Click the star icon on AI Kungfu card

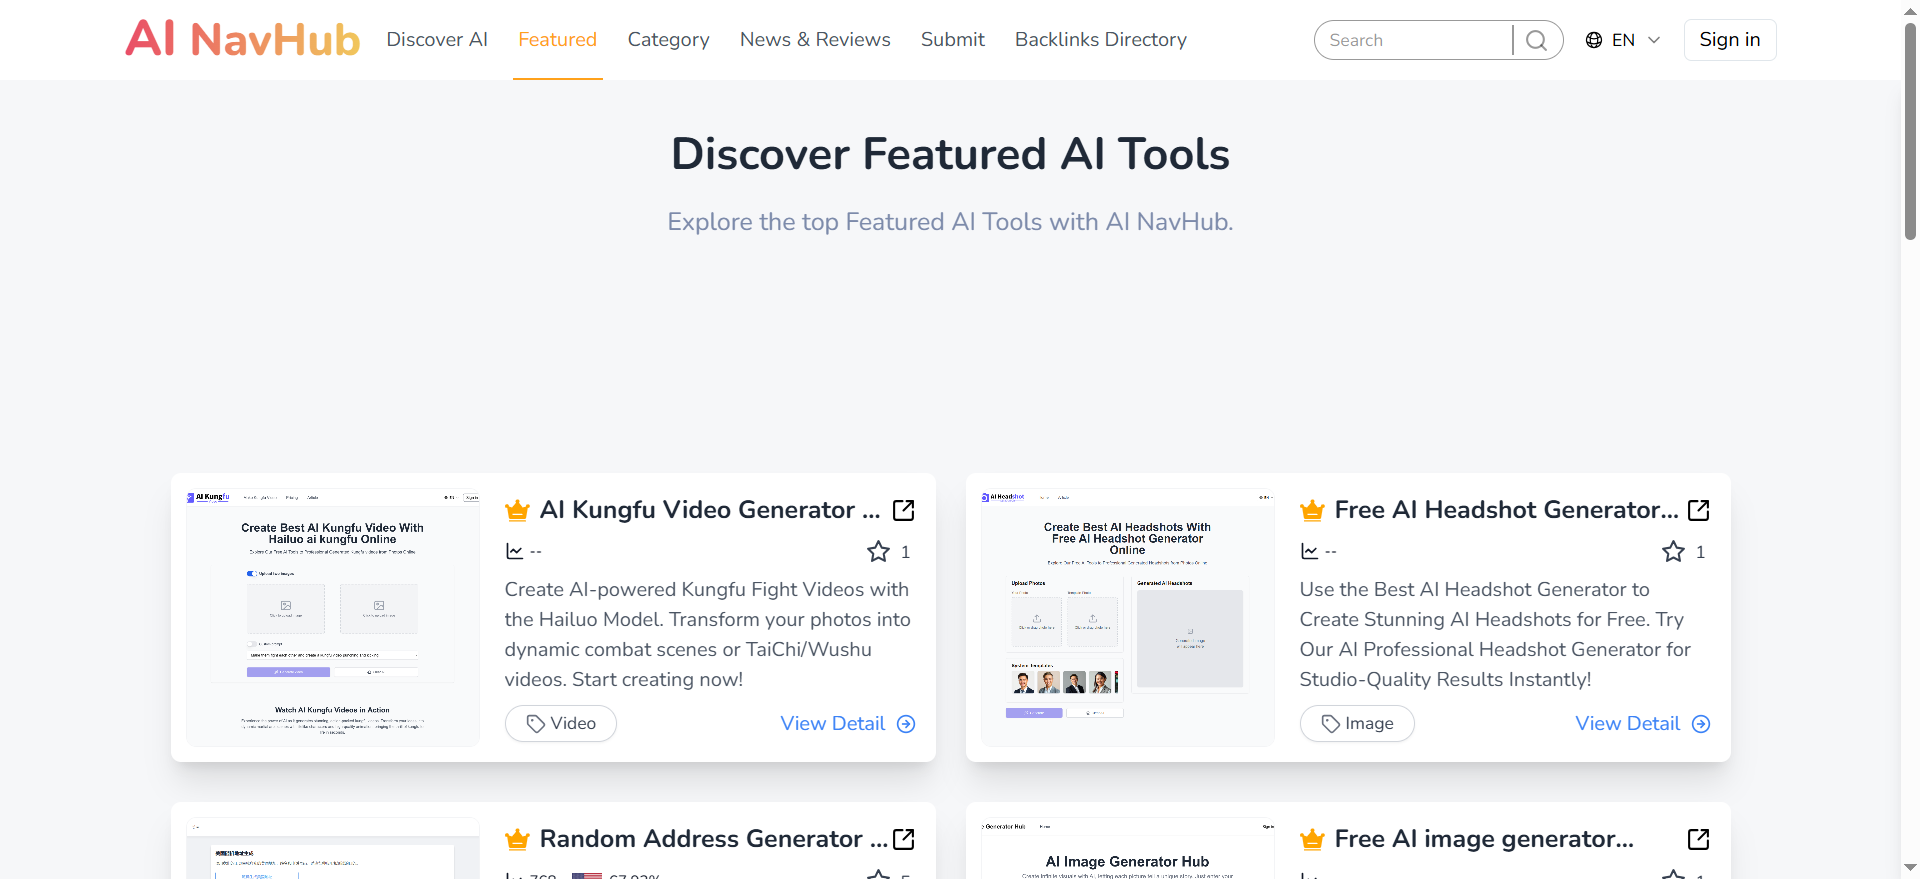pos(878,551)
